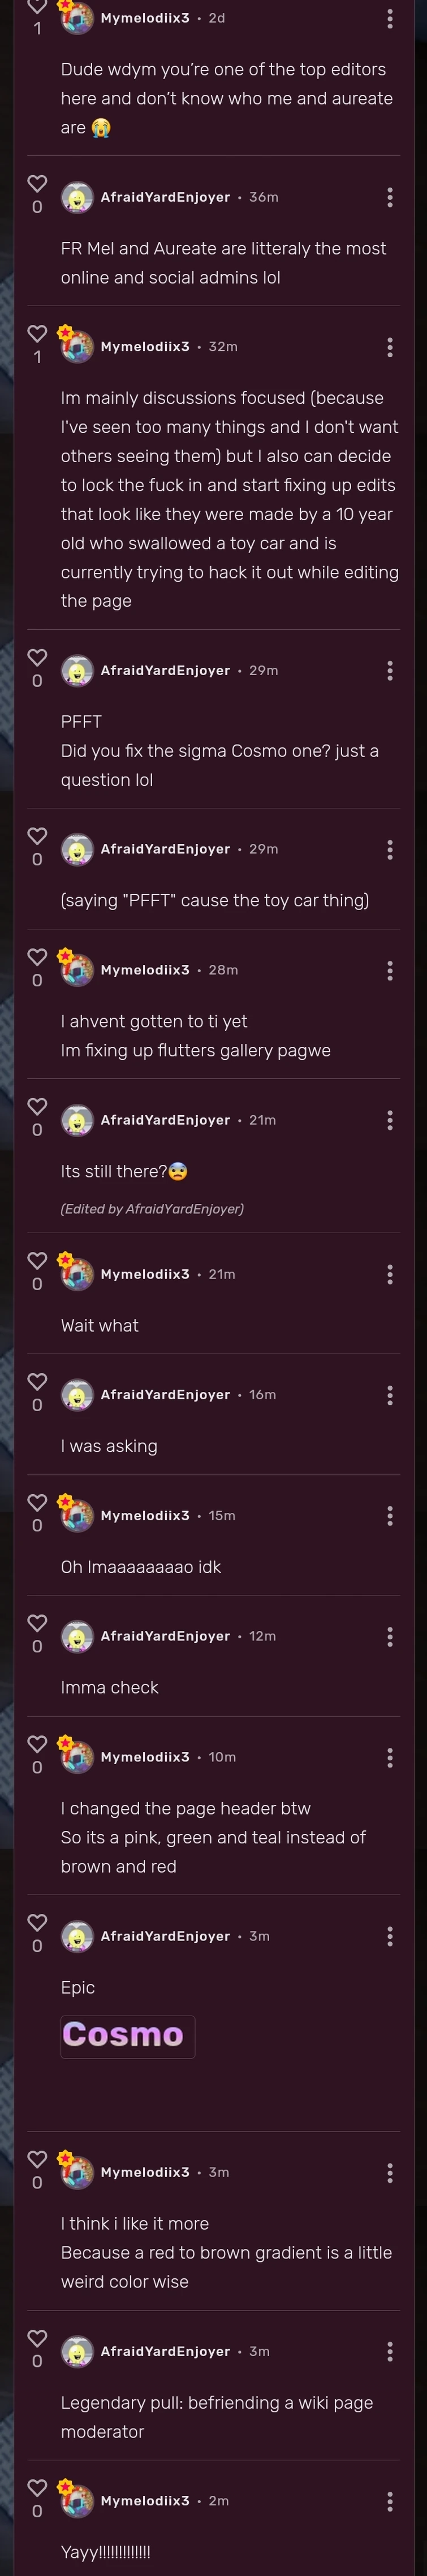Image resolution: width=427 pixels, height=2576 pixels.
Task: Click AfraidYardEnjoyer's avatar on 'Imma check' comment
Action: (x=77, y=1637)
